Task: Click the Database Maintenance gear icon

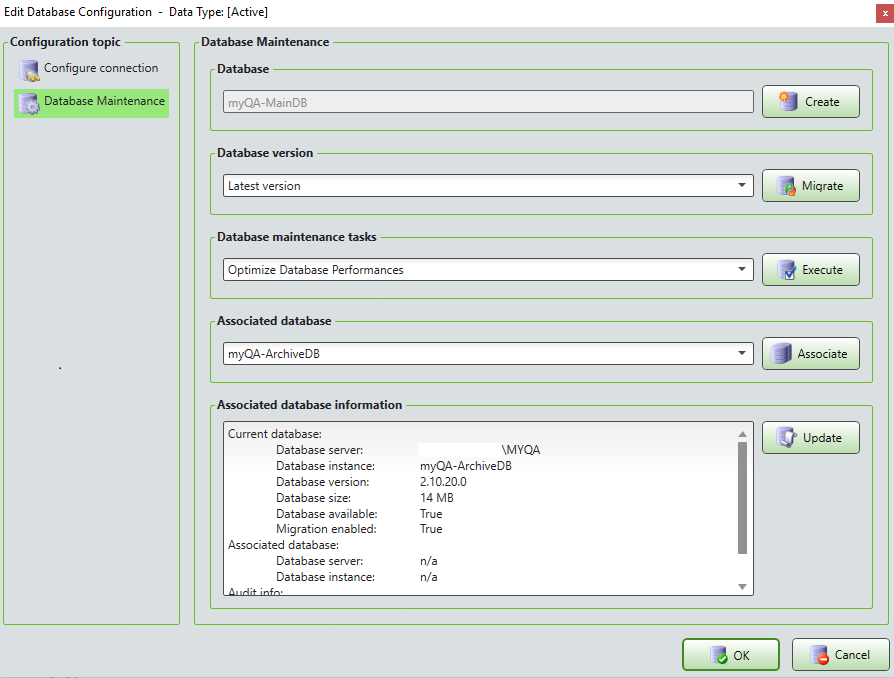Action: [x=29, y=103]
